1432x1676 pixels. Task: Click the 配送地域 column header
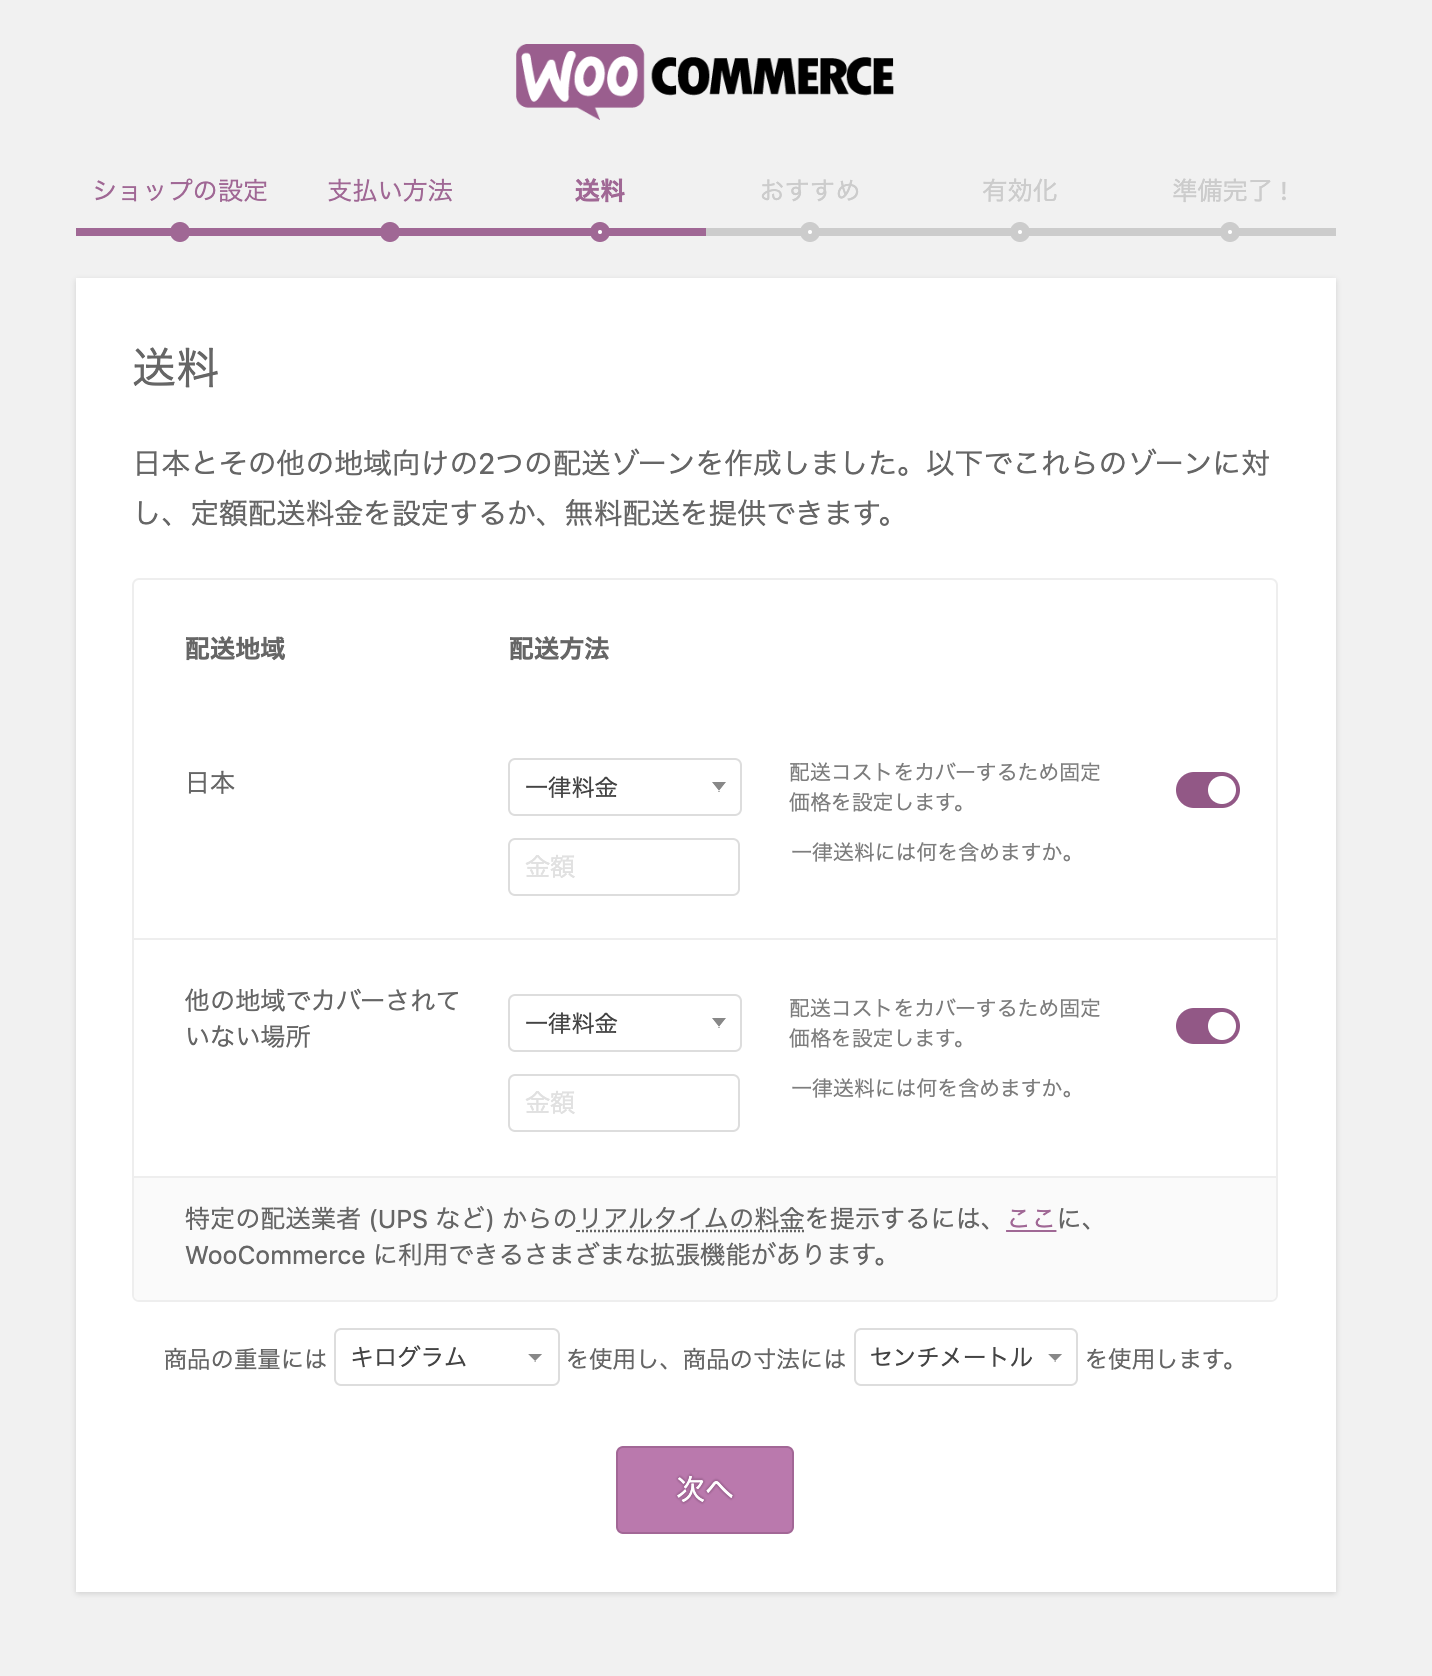click(x=235, y=649)
